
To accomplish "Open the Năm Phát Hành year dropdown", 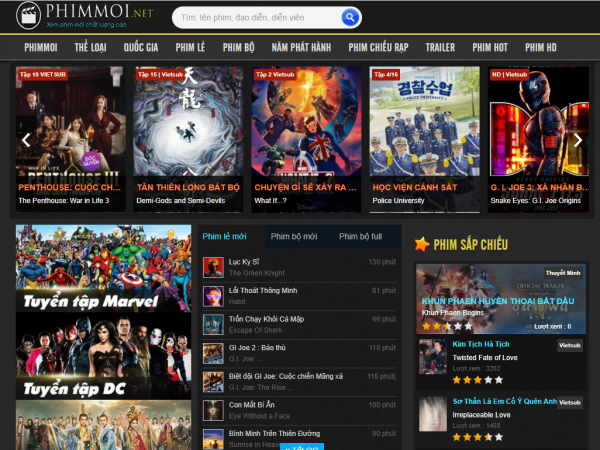I will click(x=301, y=47).
